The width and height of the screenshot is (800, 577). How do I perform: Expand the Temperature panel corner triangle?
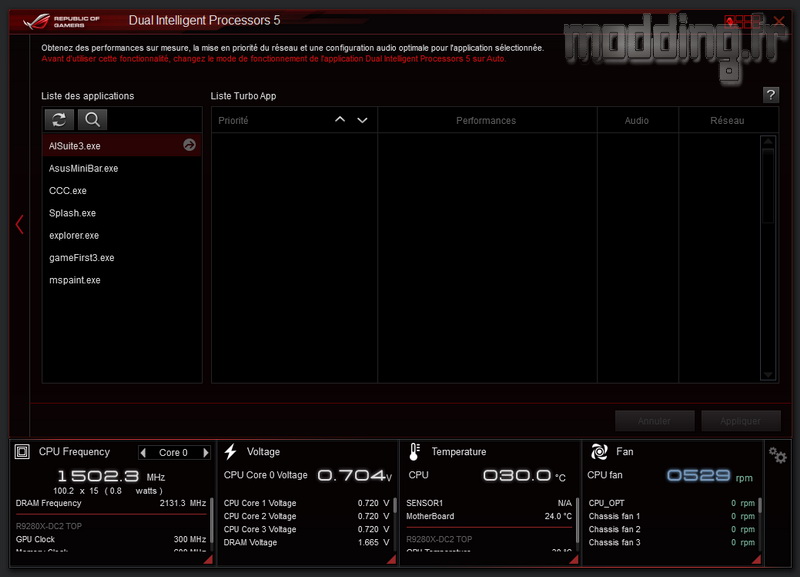point(573,560)
